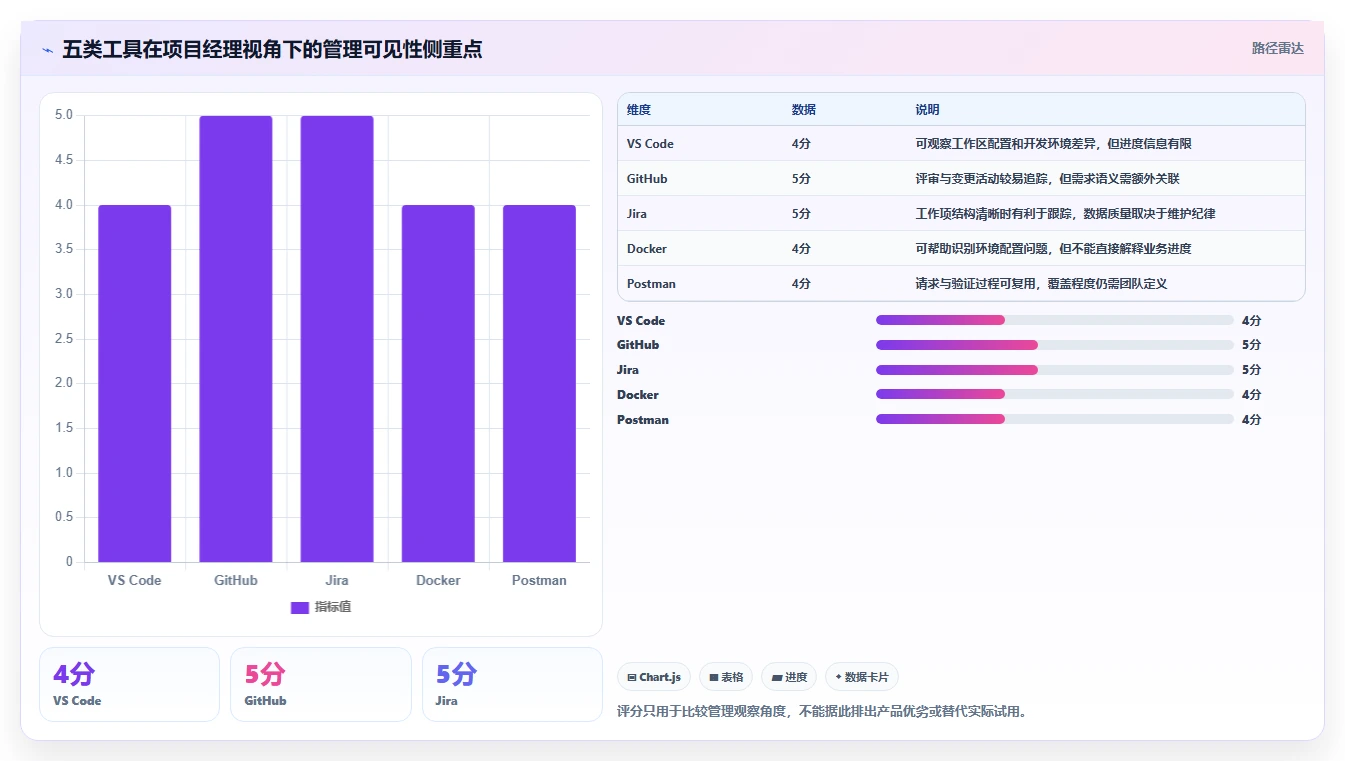Click the VS Code progress bar
This screenshot has height=761, width=1345.
click(x=1054, y=320)
